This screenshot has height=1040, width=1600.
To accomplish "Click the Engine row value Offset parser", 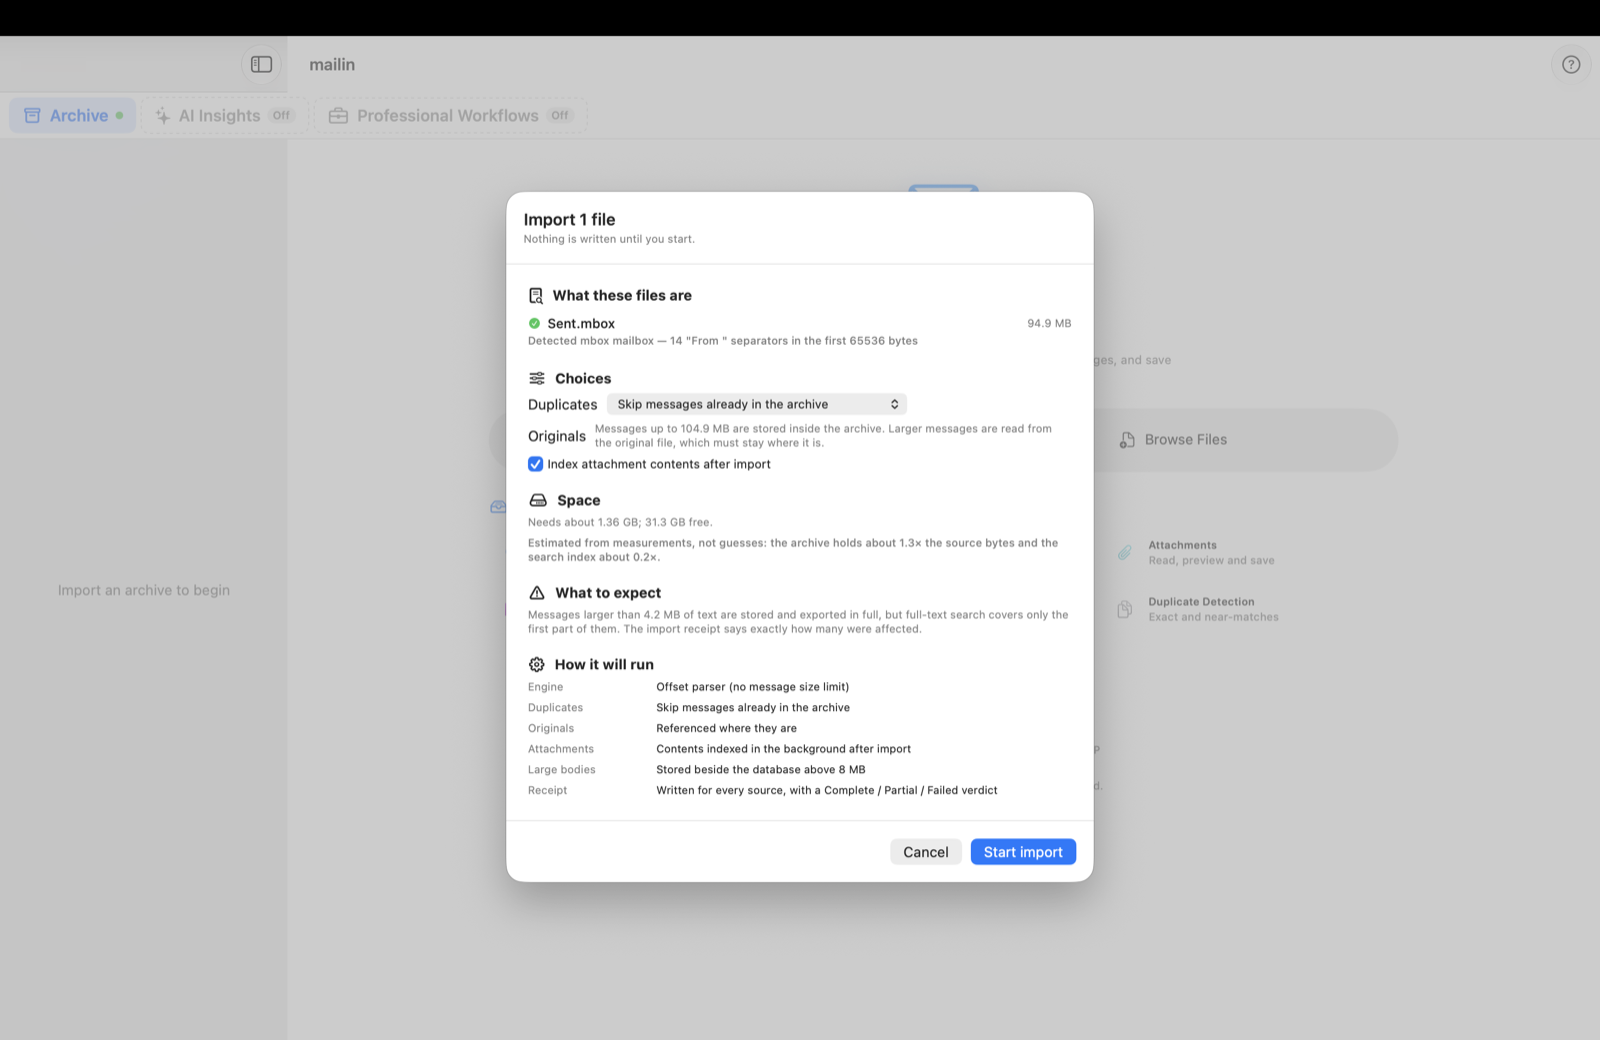I will pyautogui.click(x=752, y=687).
